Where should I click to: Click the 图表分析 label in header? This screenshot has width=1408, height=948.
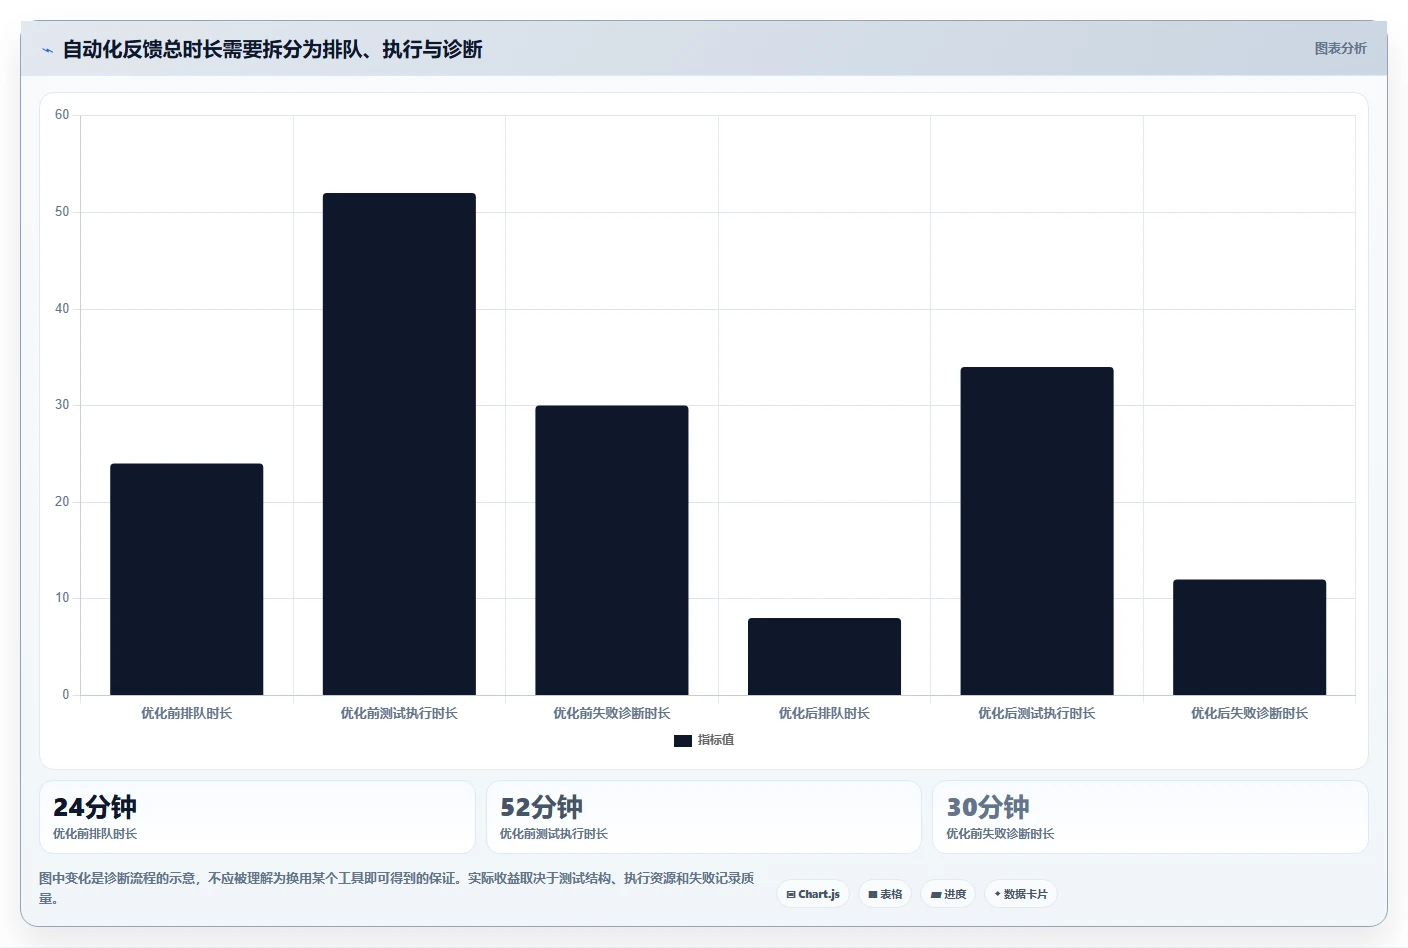click(x=1340, y=48)
